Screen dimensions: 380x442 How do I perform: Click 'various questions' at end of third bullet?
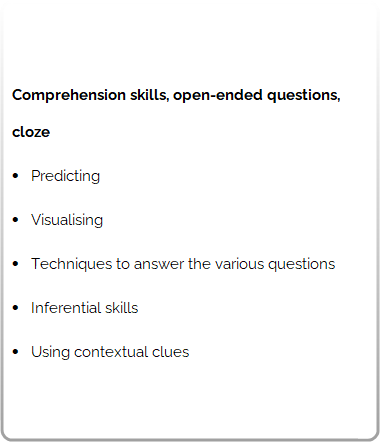pos(275,264)
